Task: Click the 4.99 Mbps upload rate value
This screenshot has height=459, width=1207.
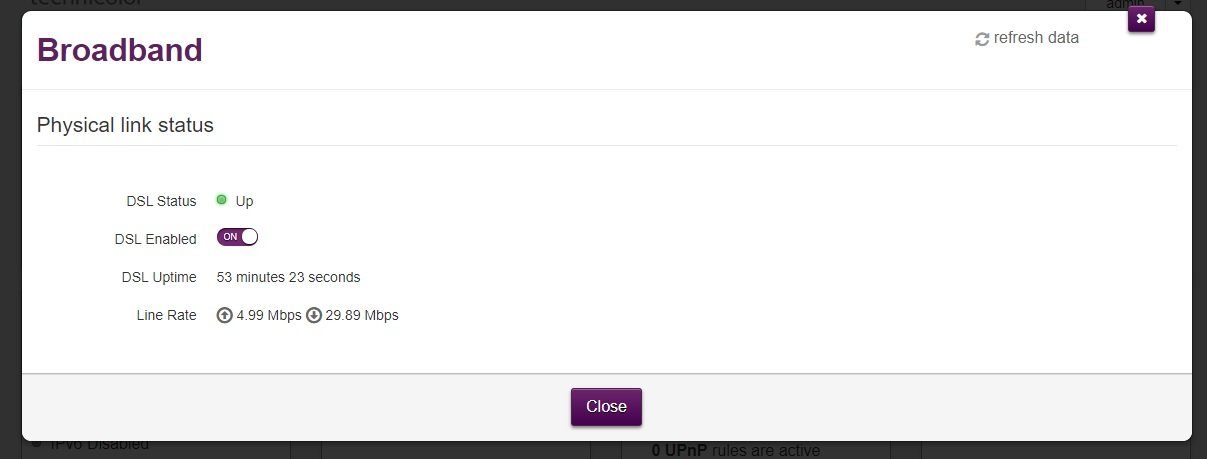Action: [269, 316]
